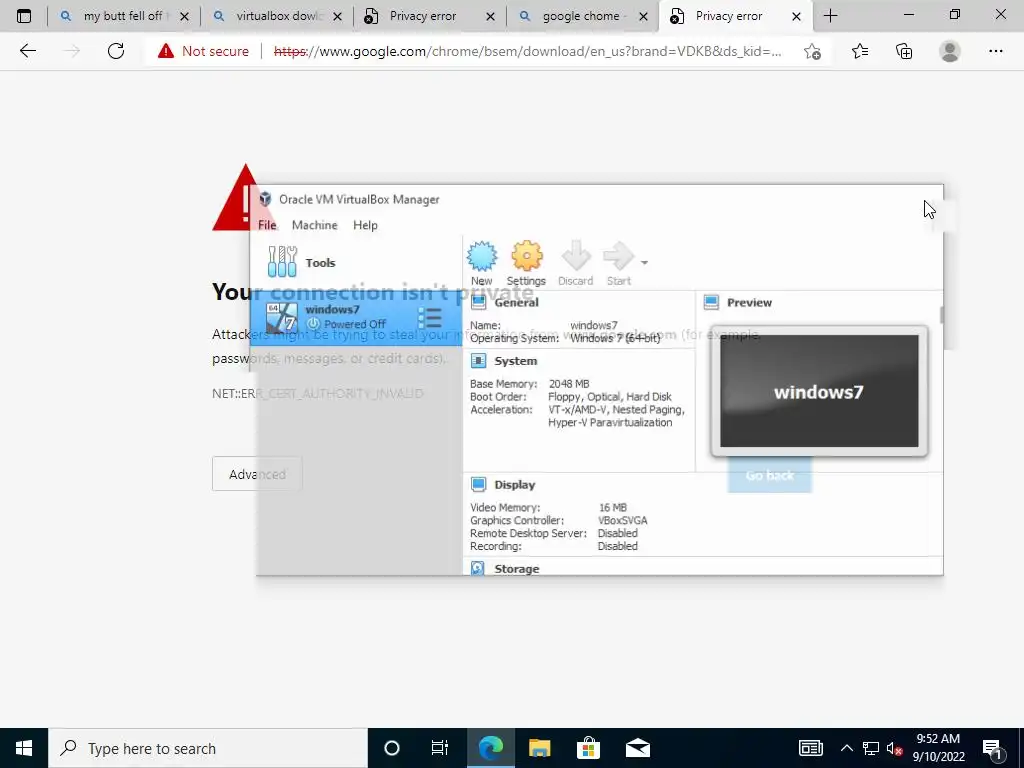Add this page to favorites star icon
Image resolution: width=1024 pixels, height=768 pixels.
click(x=812, y=51)
